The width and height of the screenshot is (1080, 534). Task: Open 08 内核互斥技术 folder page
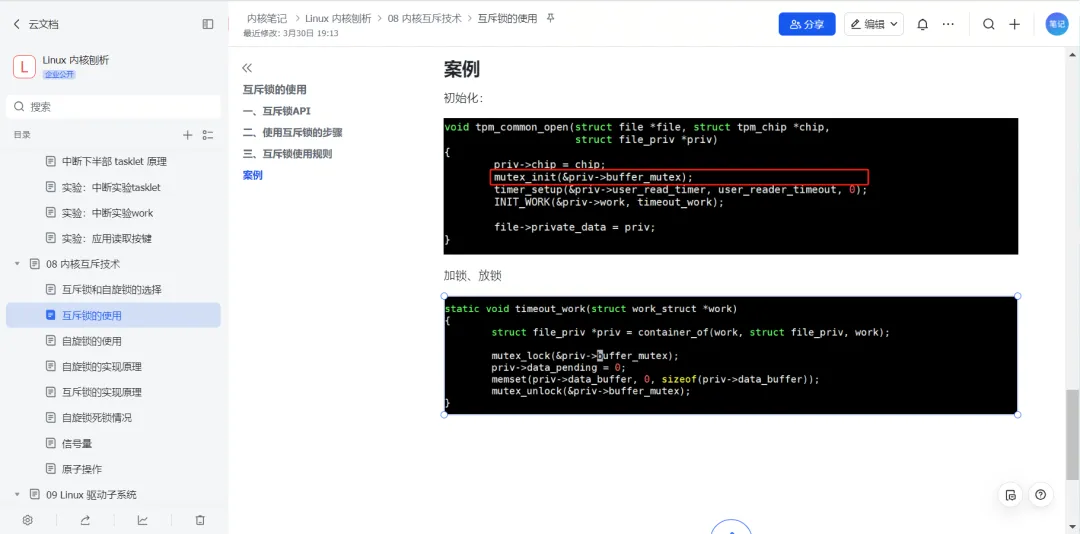click(83, 264)
